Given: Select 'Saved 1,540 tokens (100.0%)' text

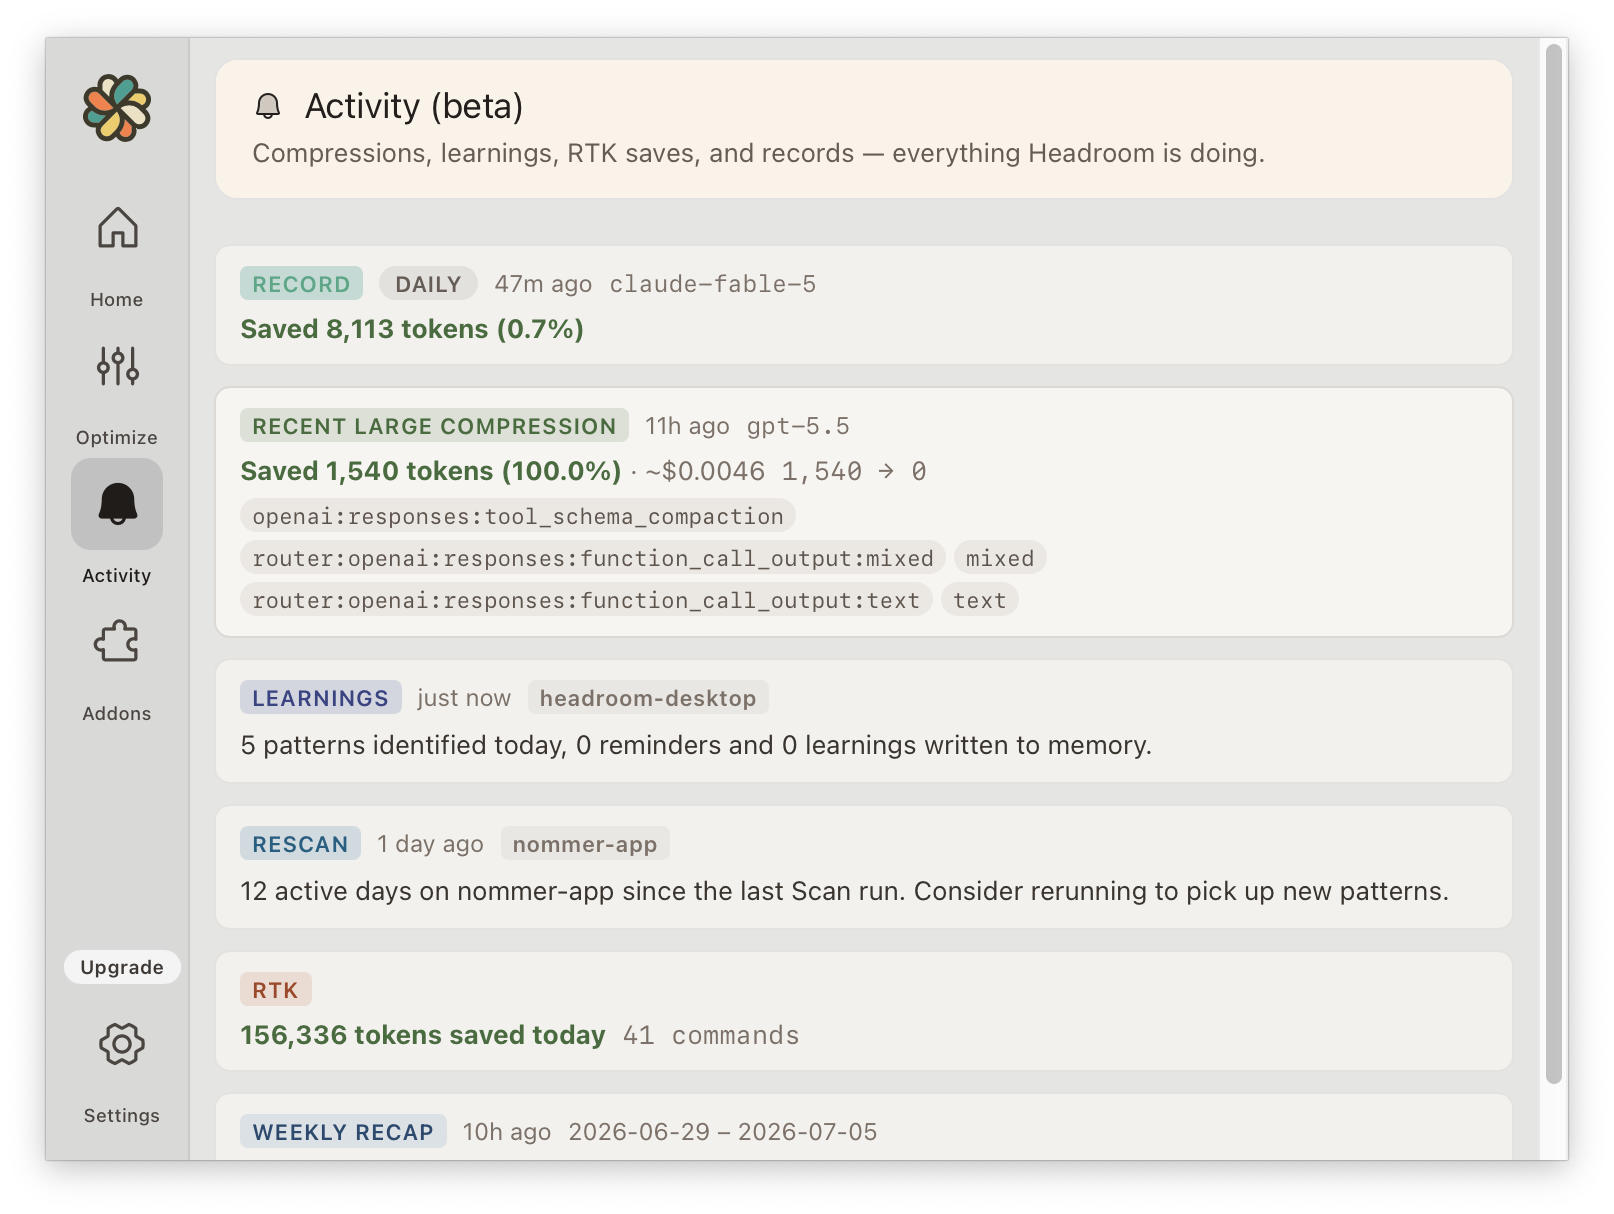Looking at the screenshot, I should [x=431, y=471].
